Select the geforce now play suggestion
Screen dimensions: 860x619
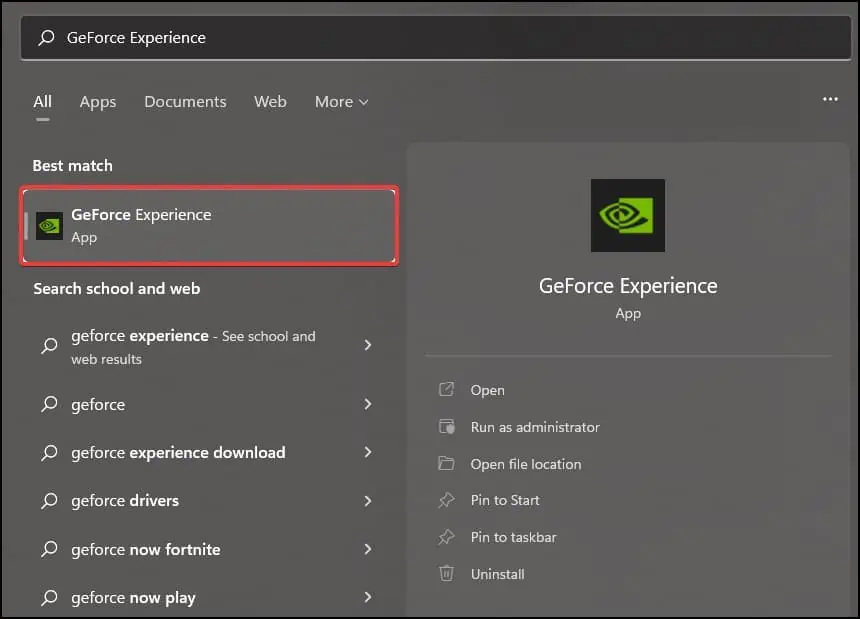133,597
